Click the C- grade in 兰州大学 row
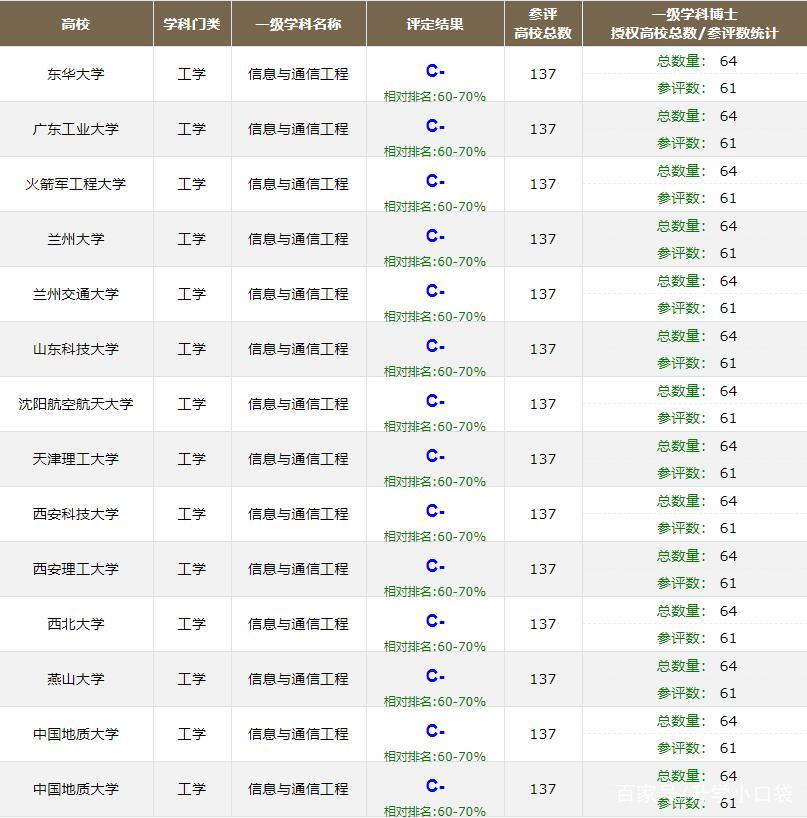The width and height of the screenshot is (807, 818). (x=435, y=236)
